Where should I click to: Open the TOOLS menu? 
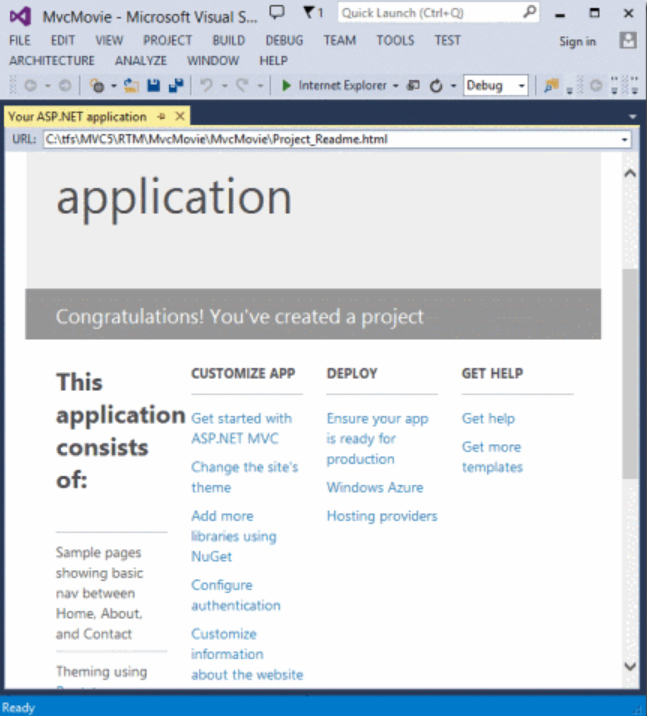pyautogui.click(x=395, y=40)
